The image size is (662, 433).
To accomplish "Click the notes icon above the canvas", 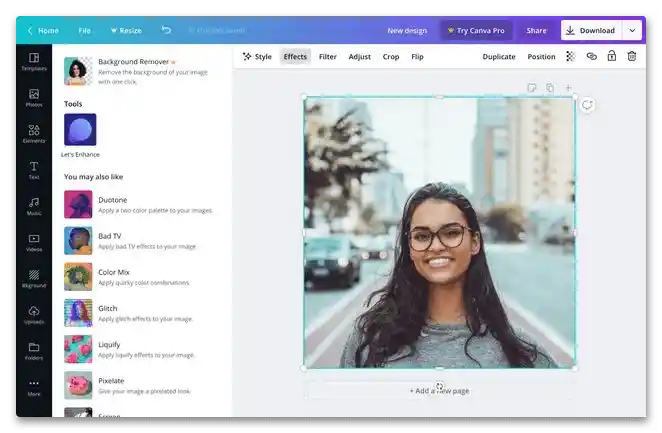I will tap(532, 88).
